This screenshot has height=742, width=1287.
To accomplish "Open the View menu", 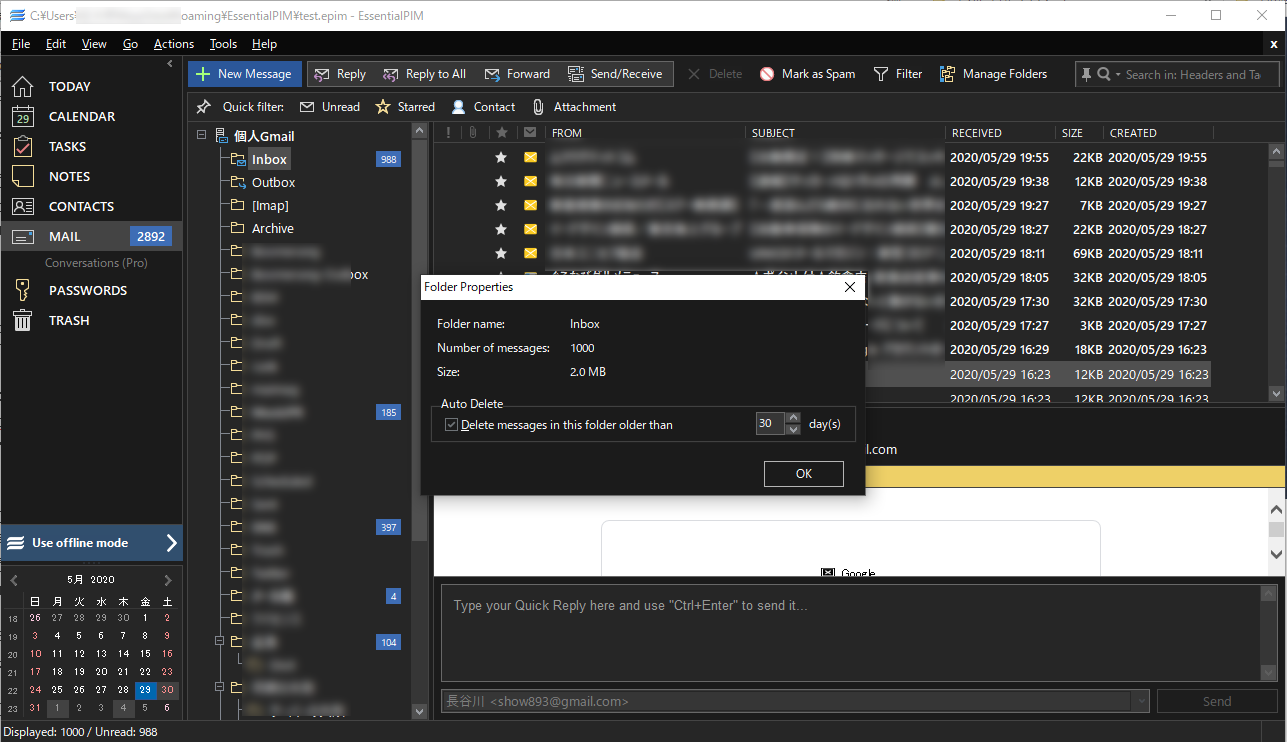I will click(x=94, y=44).
